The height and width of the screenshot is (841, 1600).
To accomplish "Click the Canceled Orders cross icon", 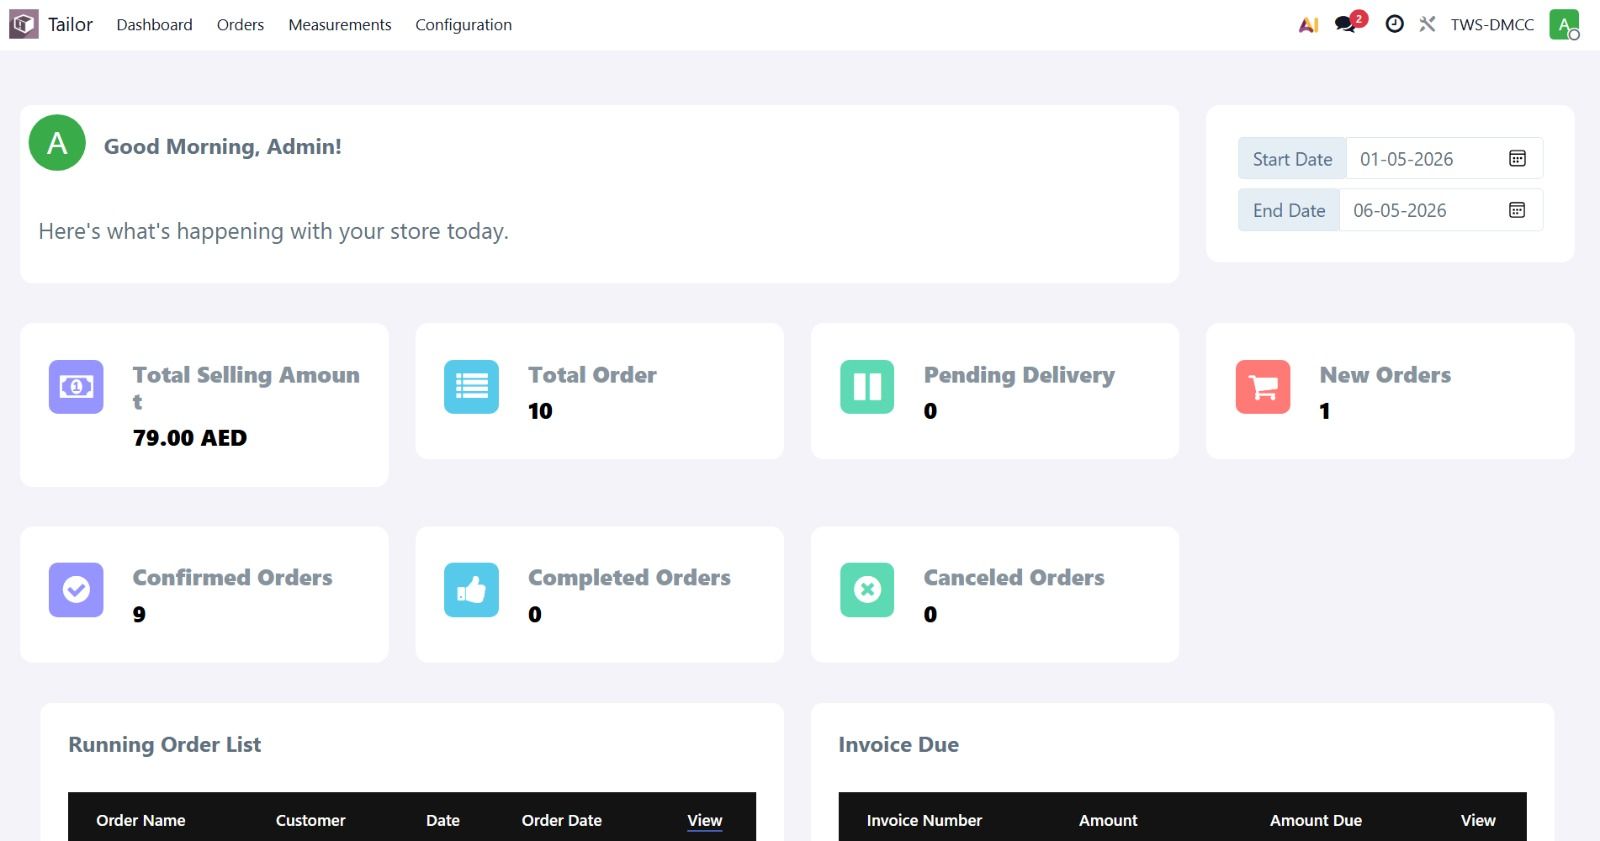I will coord(867,590).
